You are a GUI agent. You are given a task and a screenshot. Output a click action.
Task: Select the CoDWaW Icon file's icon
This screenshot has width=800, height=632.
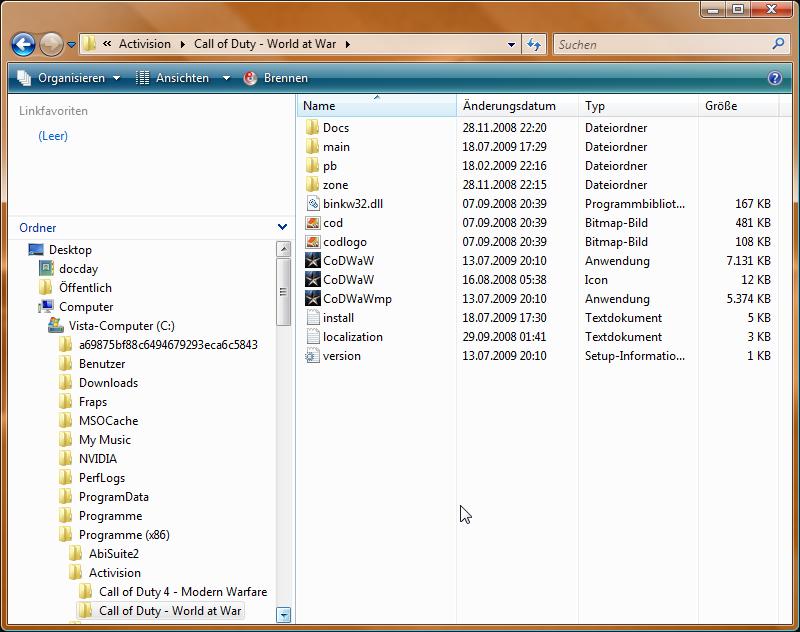click(312, 280)
